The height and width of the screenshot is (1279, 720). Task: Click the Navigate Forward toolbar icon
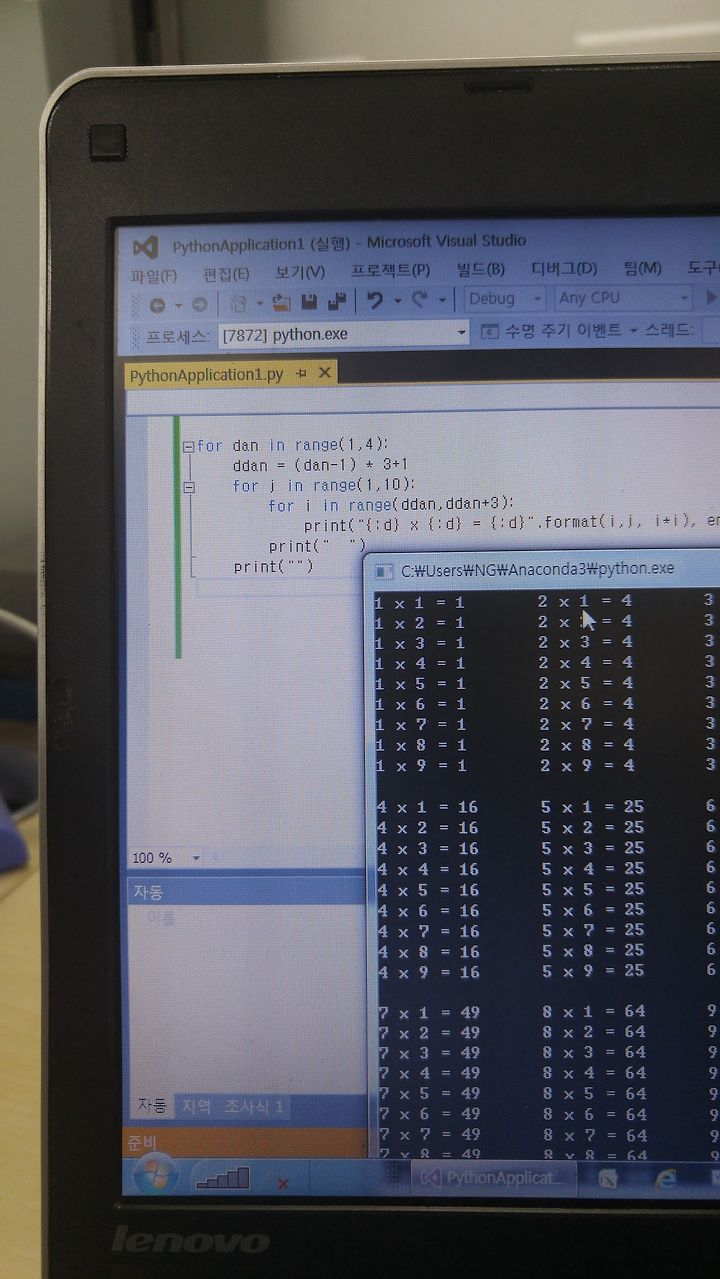(x=199, y=304)
